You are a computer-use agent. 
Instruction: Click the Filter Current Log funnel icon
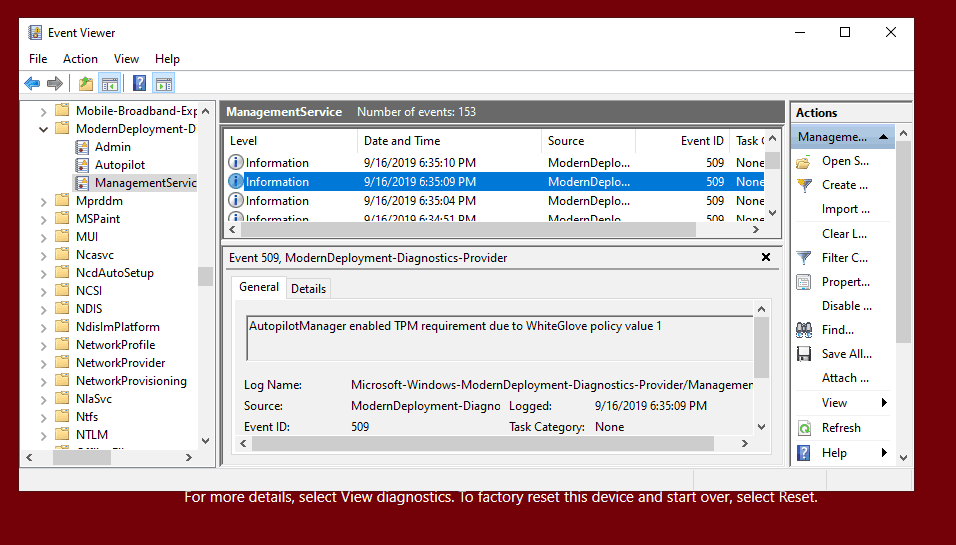pos(804,258)
